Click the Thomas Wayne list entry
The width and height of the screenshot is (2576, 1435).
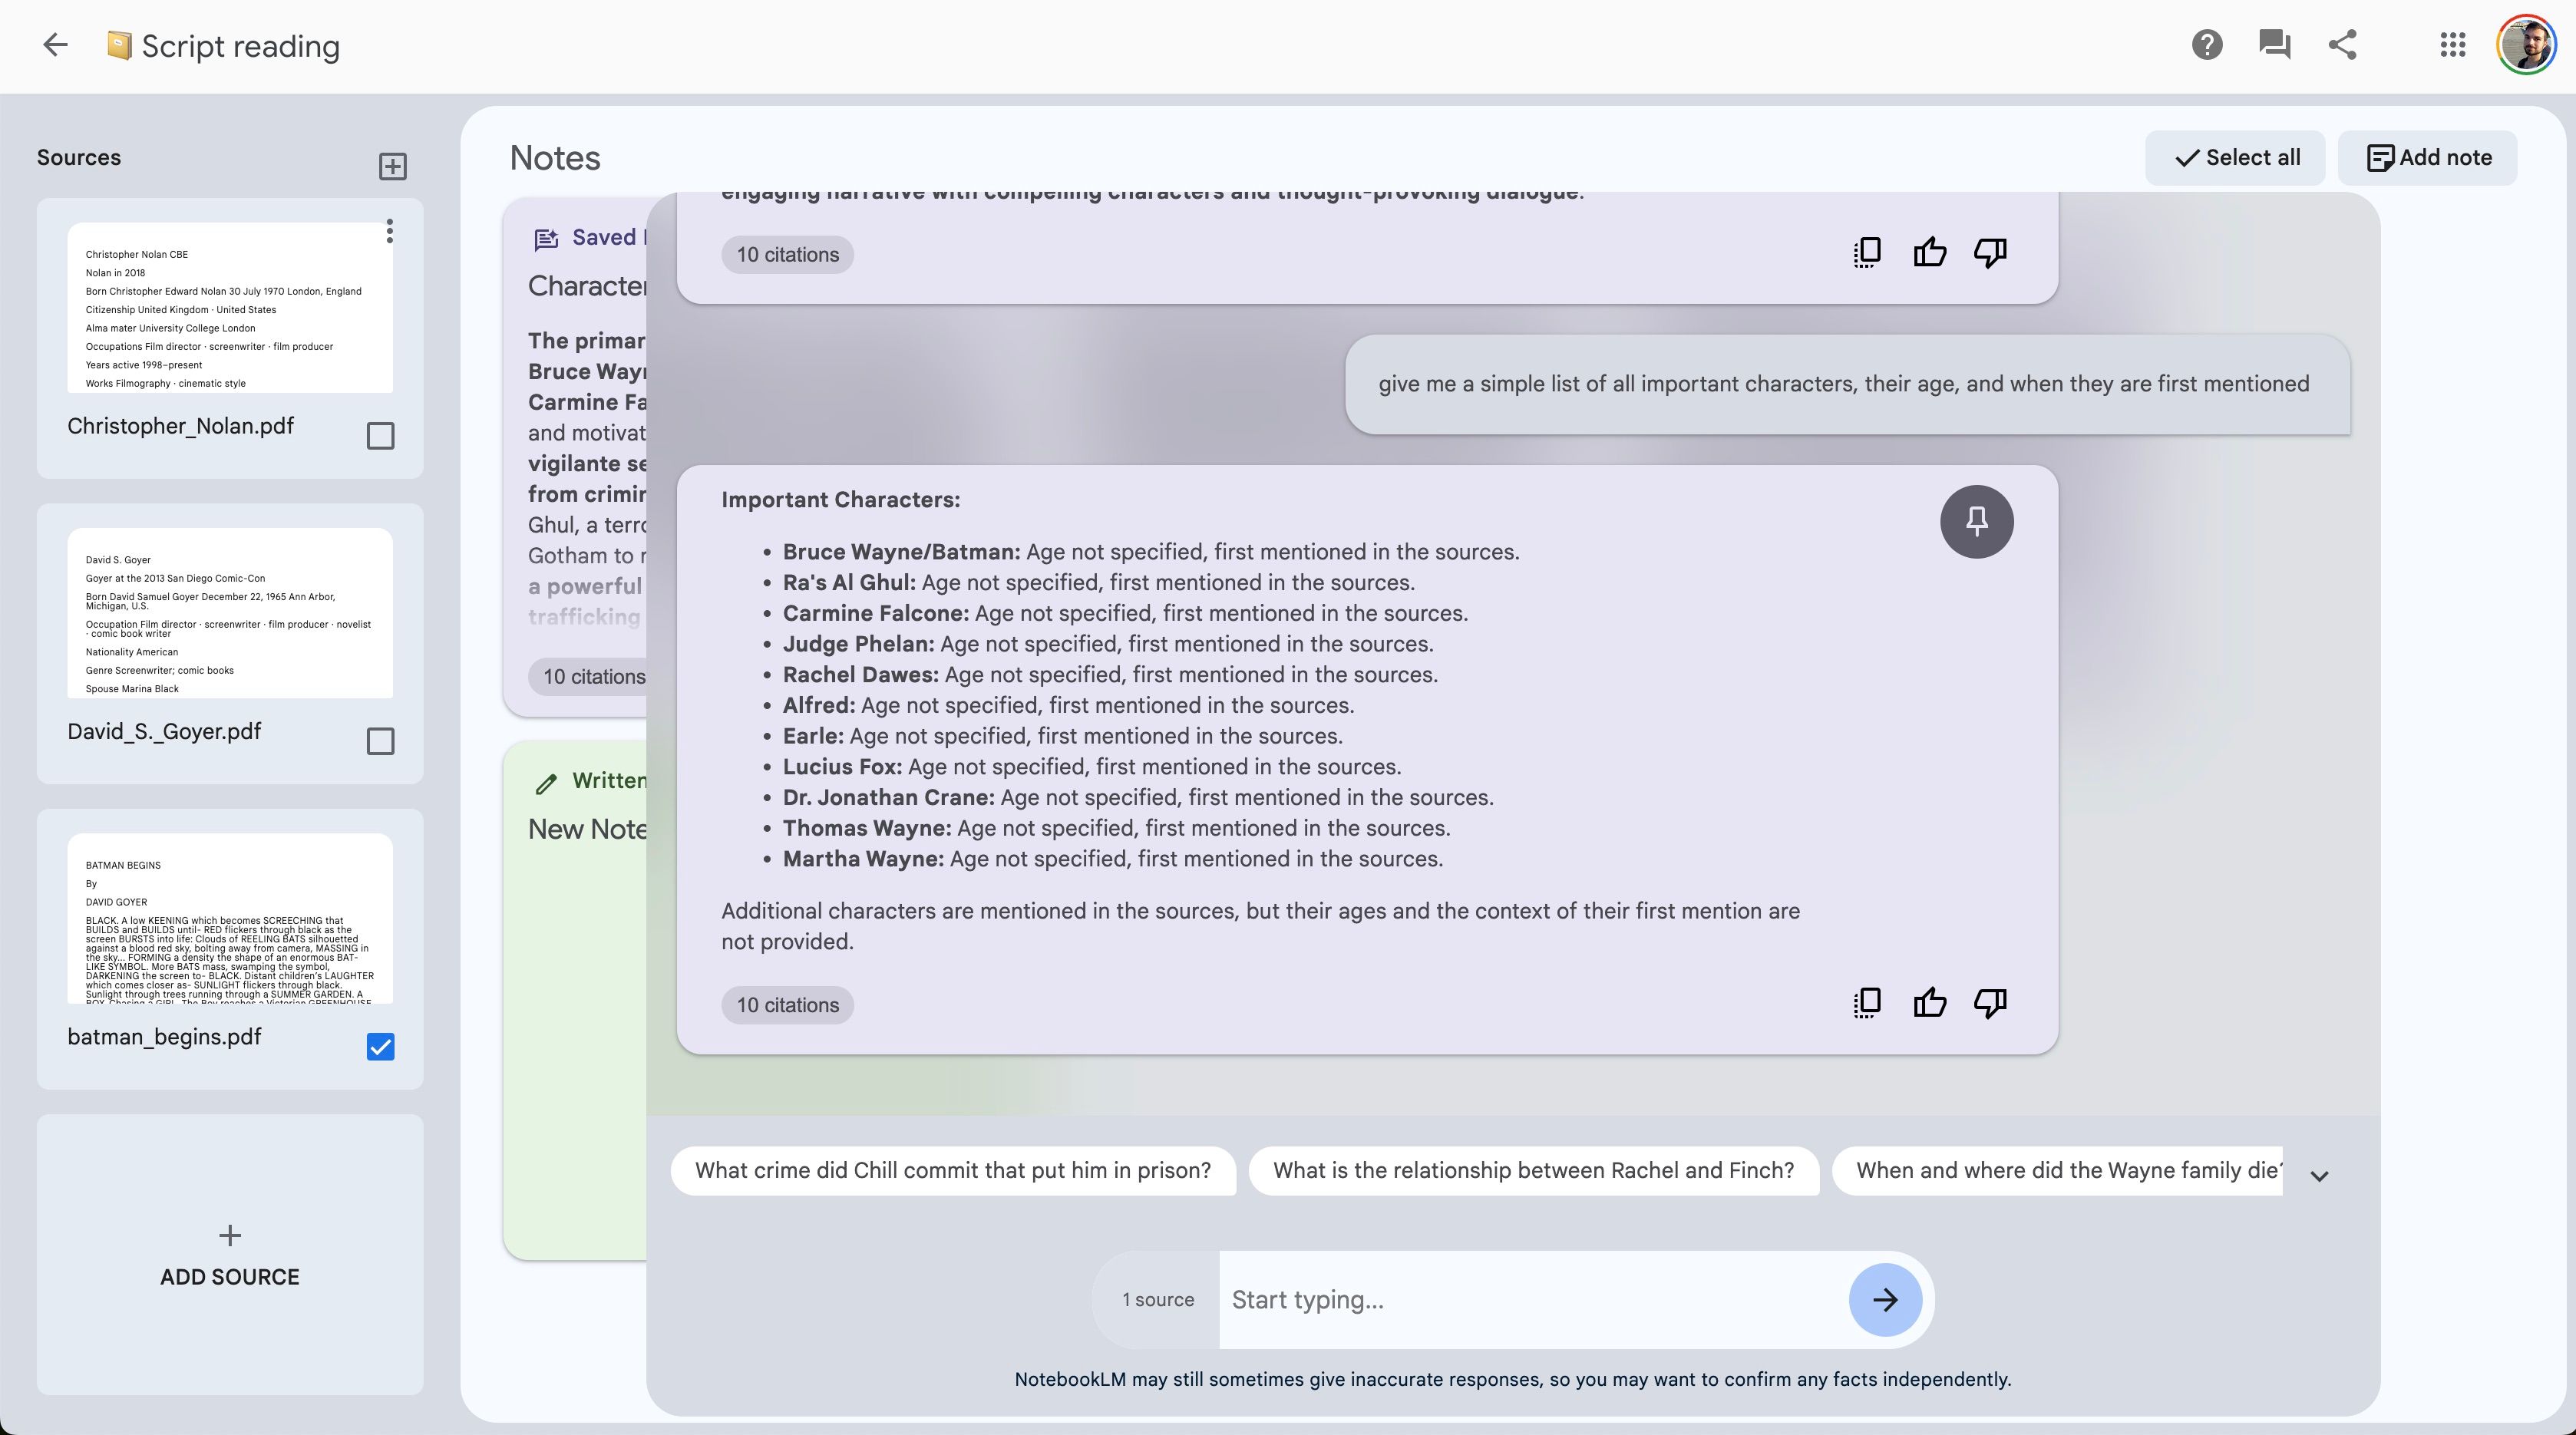coord(1115,828)
